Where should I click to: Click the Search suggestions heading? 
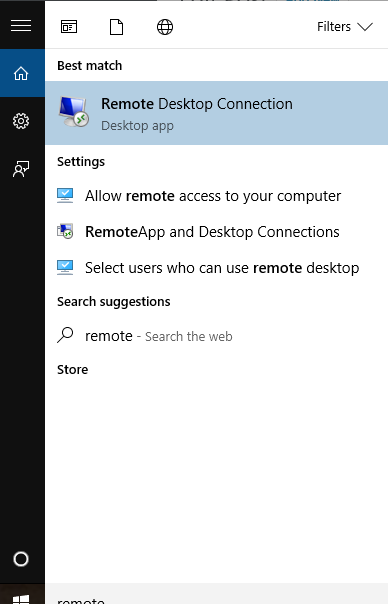114,302
